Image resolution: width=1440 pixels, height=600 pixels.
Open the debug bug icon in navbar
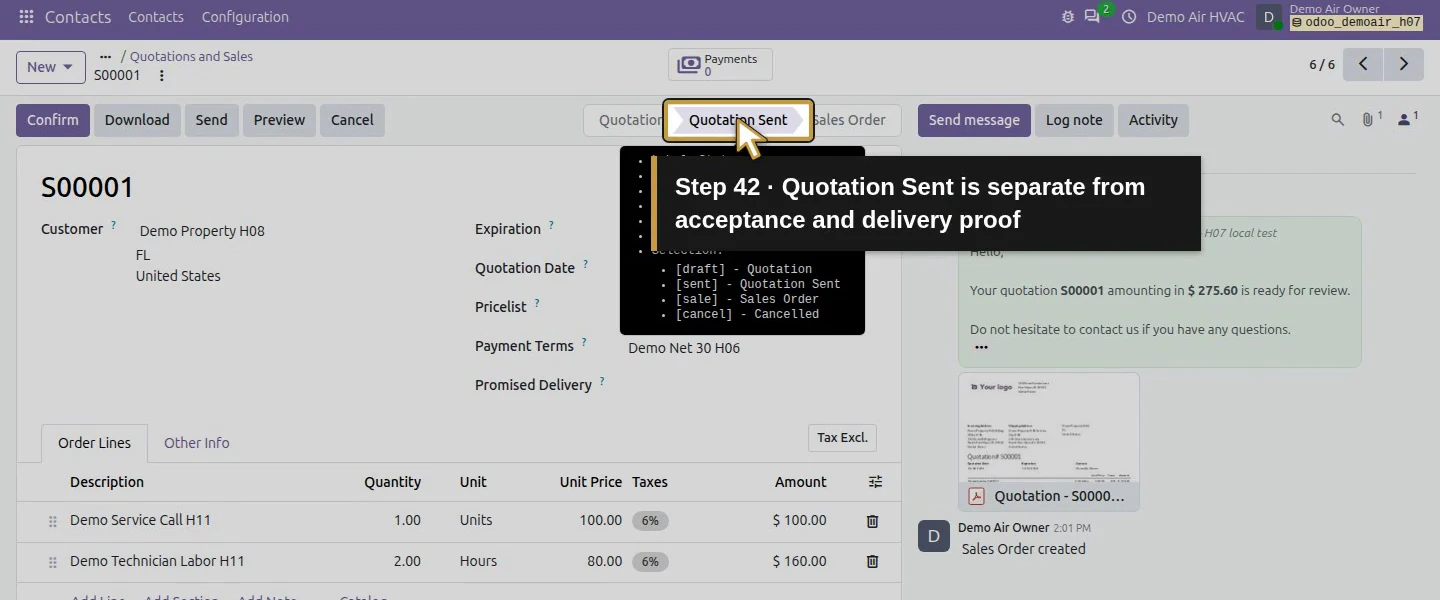(x=1068, y=17)
